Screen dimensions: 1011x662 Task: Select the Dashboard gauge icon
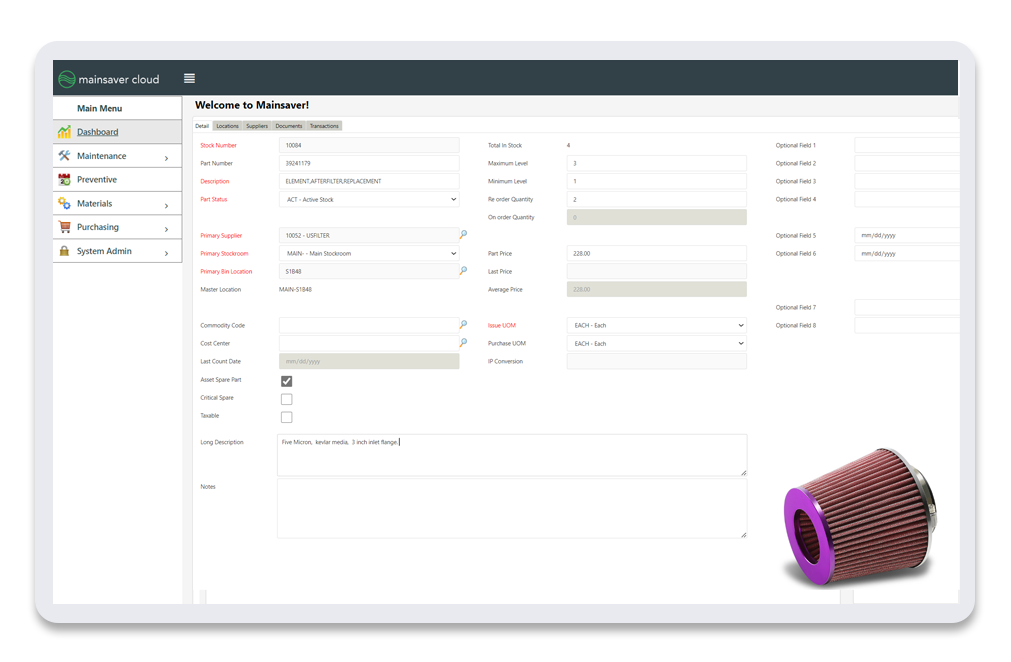[x=66, y=131]
